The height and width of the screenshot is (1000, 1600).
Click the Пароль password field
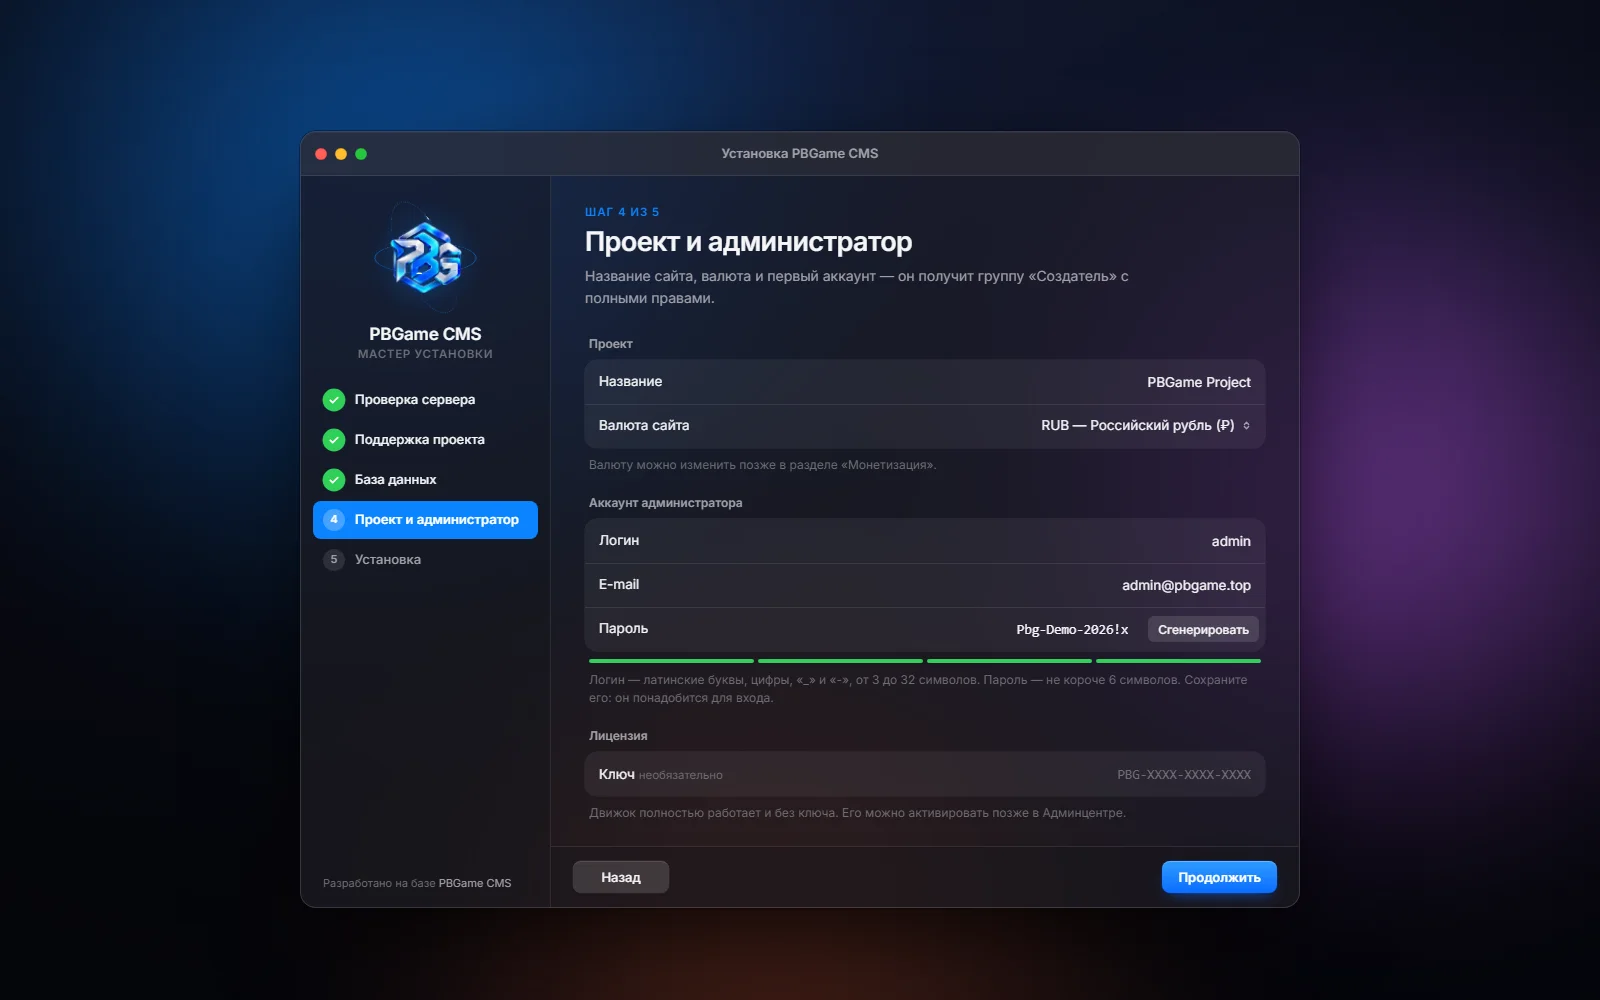tap(1072, 630)
